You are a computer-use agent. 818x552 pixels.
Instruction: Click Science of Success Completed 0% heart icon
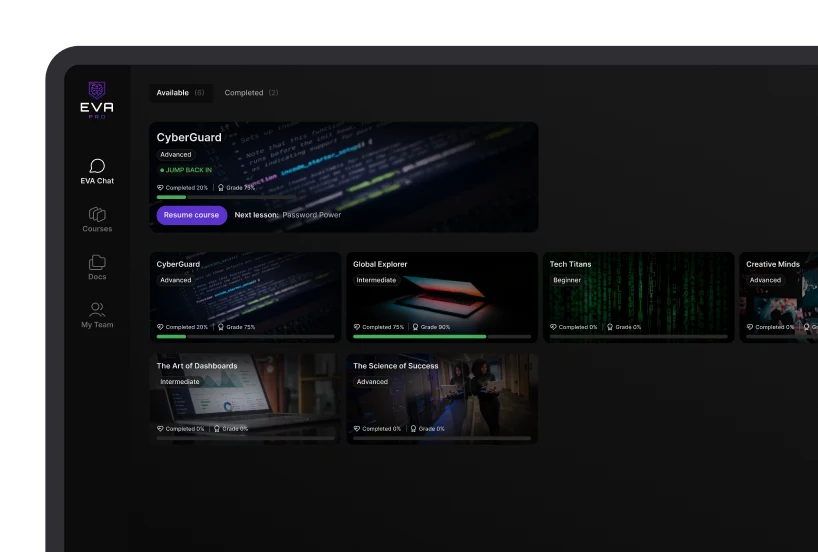tap(357, 429)
